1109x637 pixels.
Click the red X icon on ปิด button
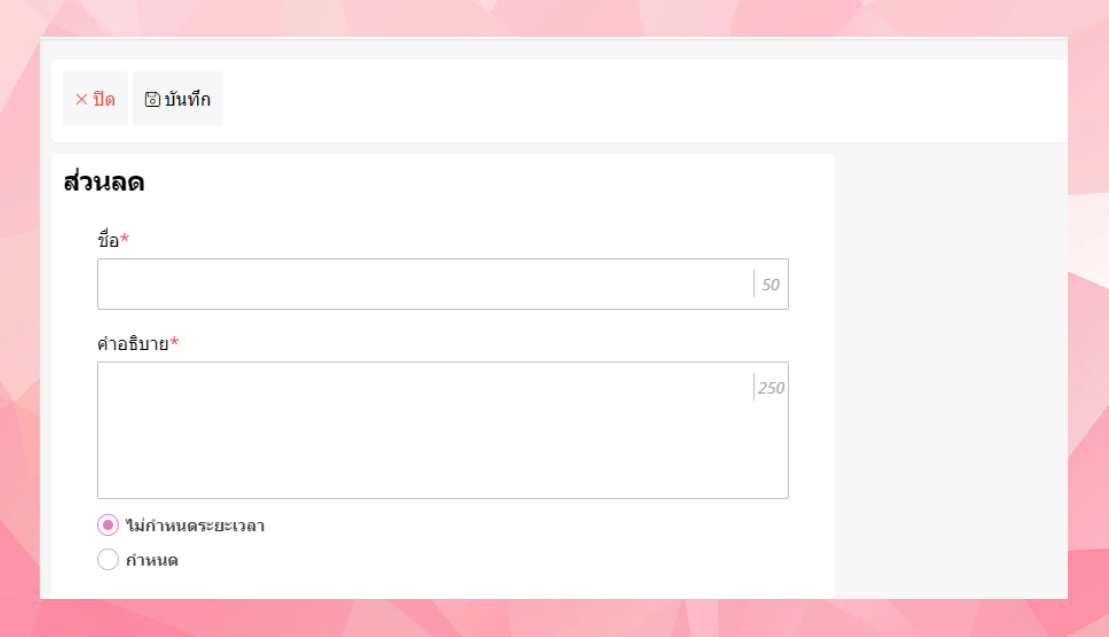[81, 100]
